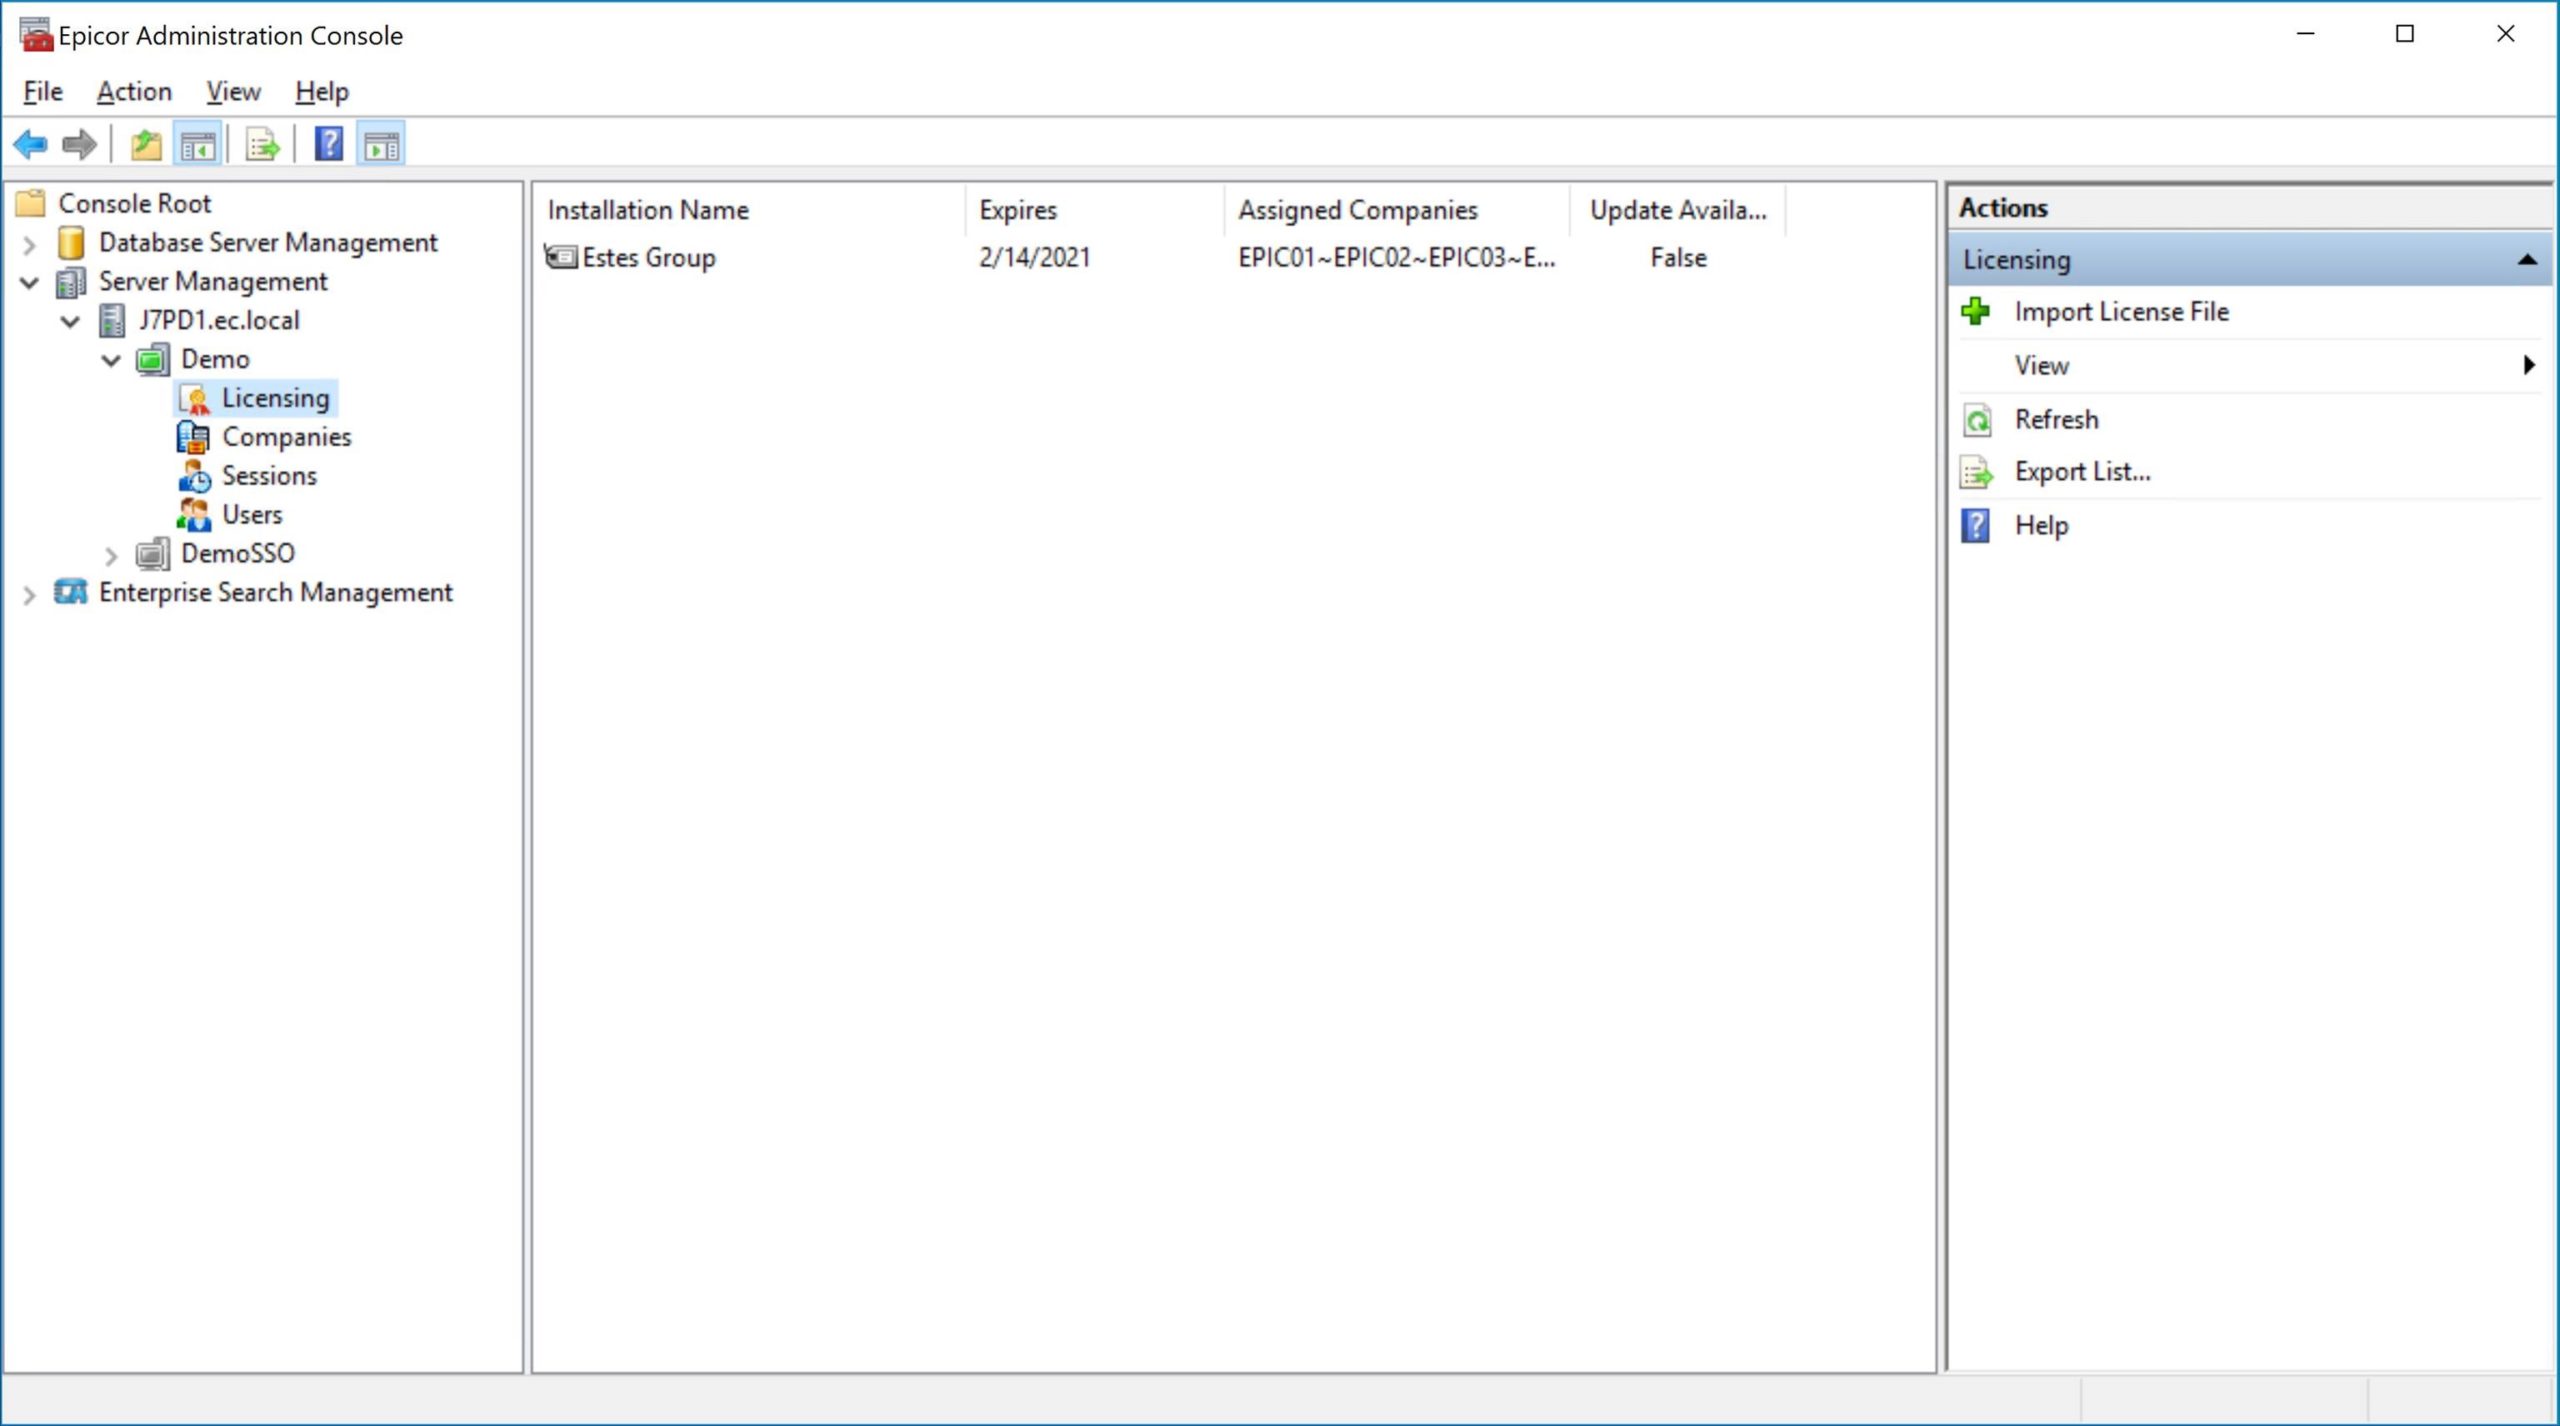Select the Companies tree item label

(x=286, y=437)
